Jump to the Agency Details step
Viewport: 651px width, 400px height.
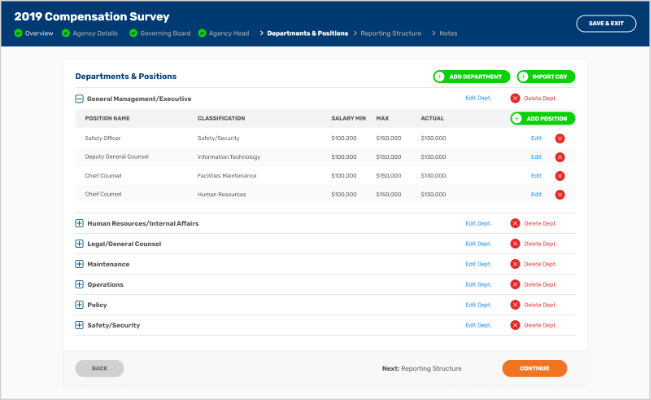93,33
